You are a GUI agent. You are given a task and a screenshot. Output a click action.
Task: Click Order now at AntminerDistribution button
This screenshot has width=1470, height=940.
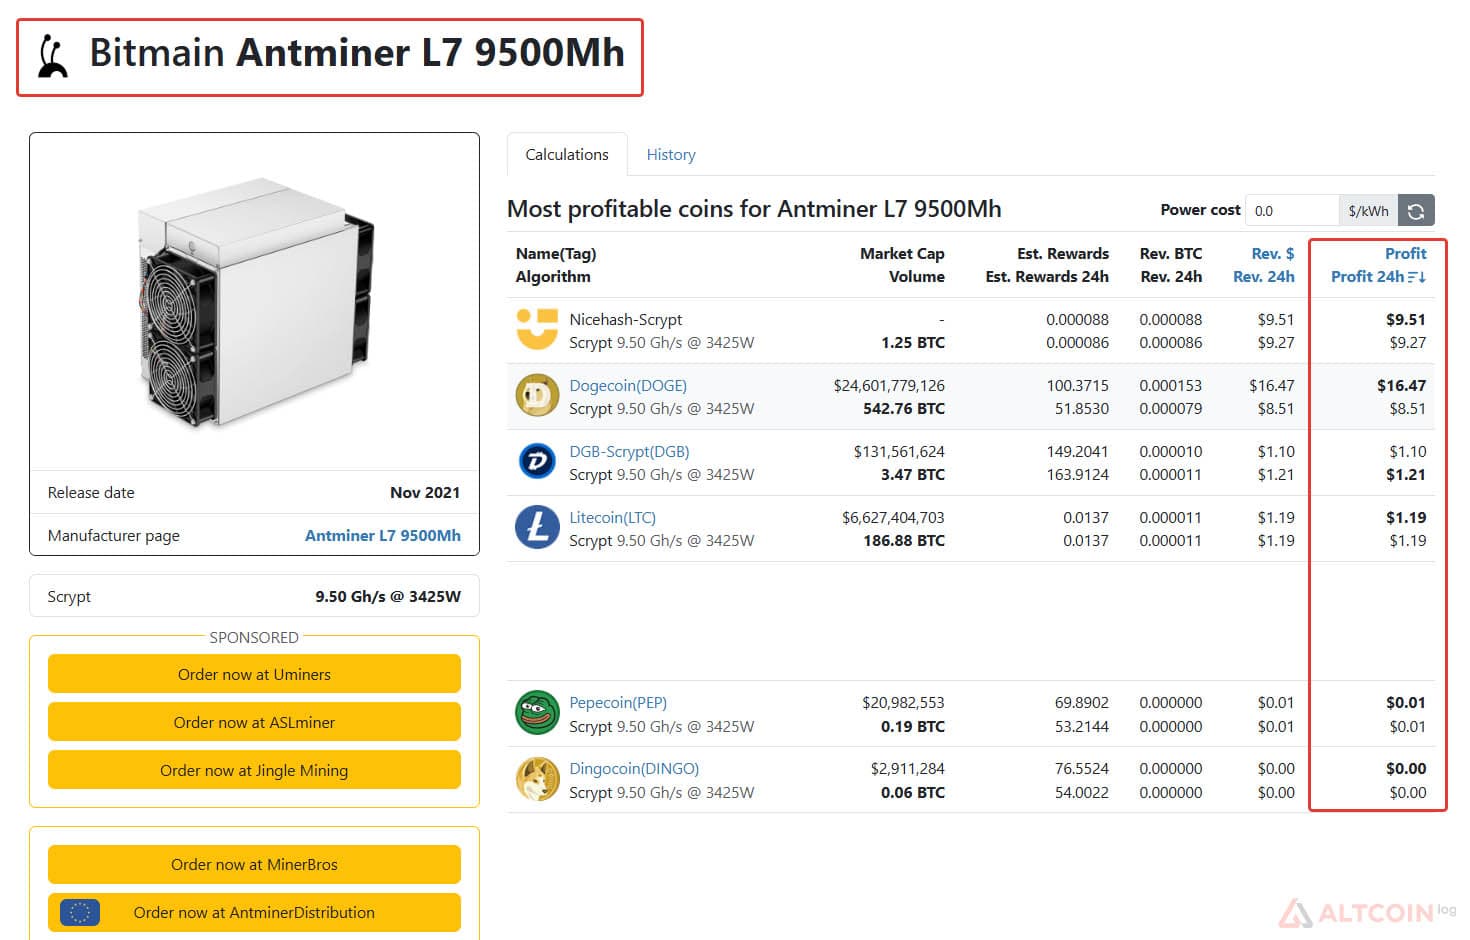click(x=254, y=912)
